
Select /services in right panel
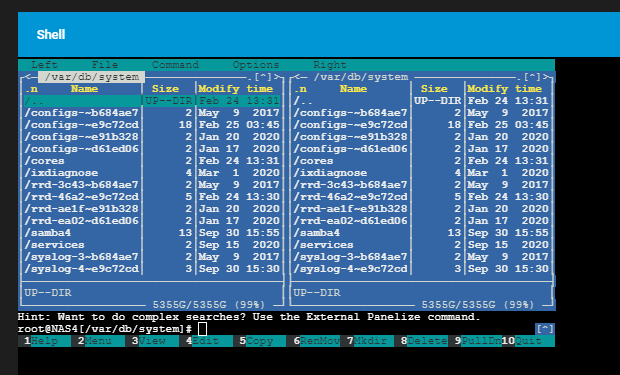421,245
